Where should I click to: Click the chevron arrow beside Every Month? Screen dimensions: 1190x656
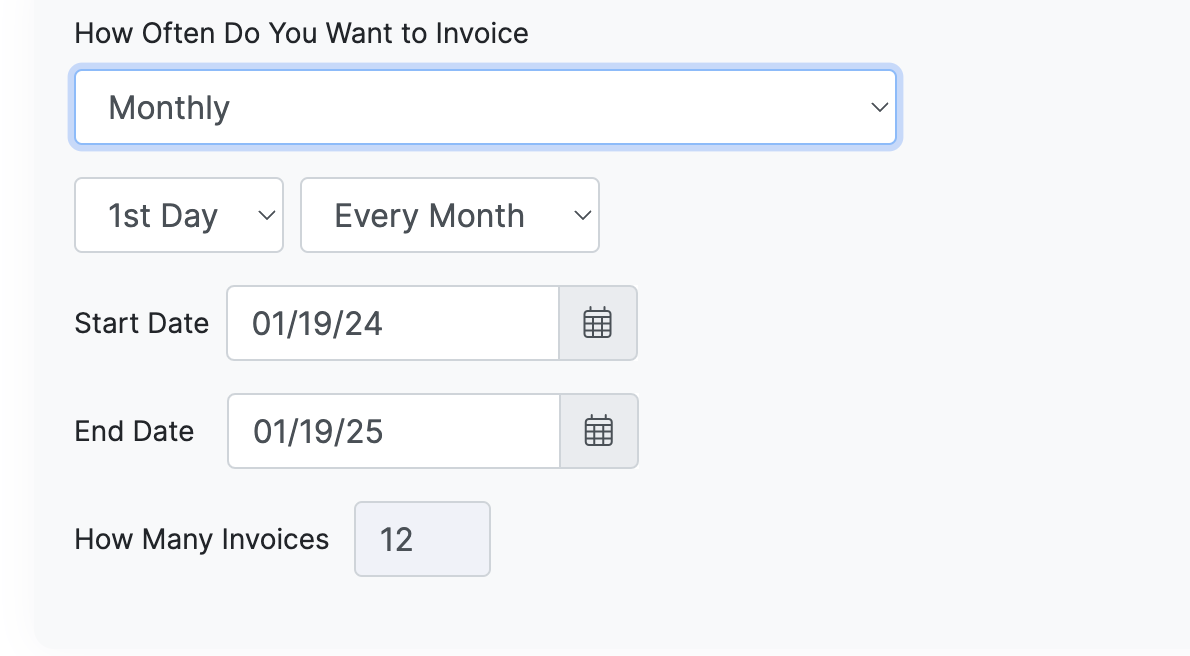(582, 215)
